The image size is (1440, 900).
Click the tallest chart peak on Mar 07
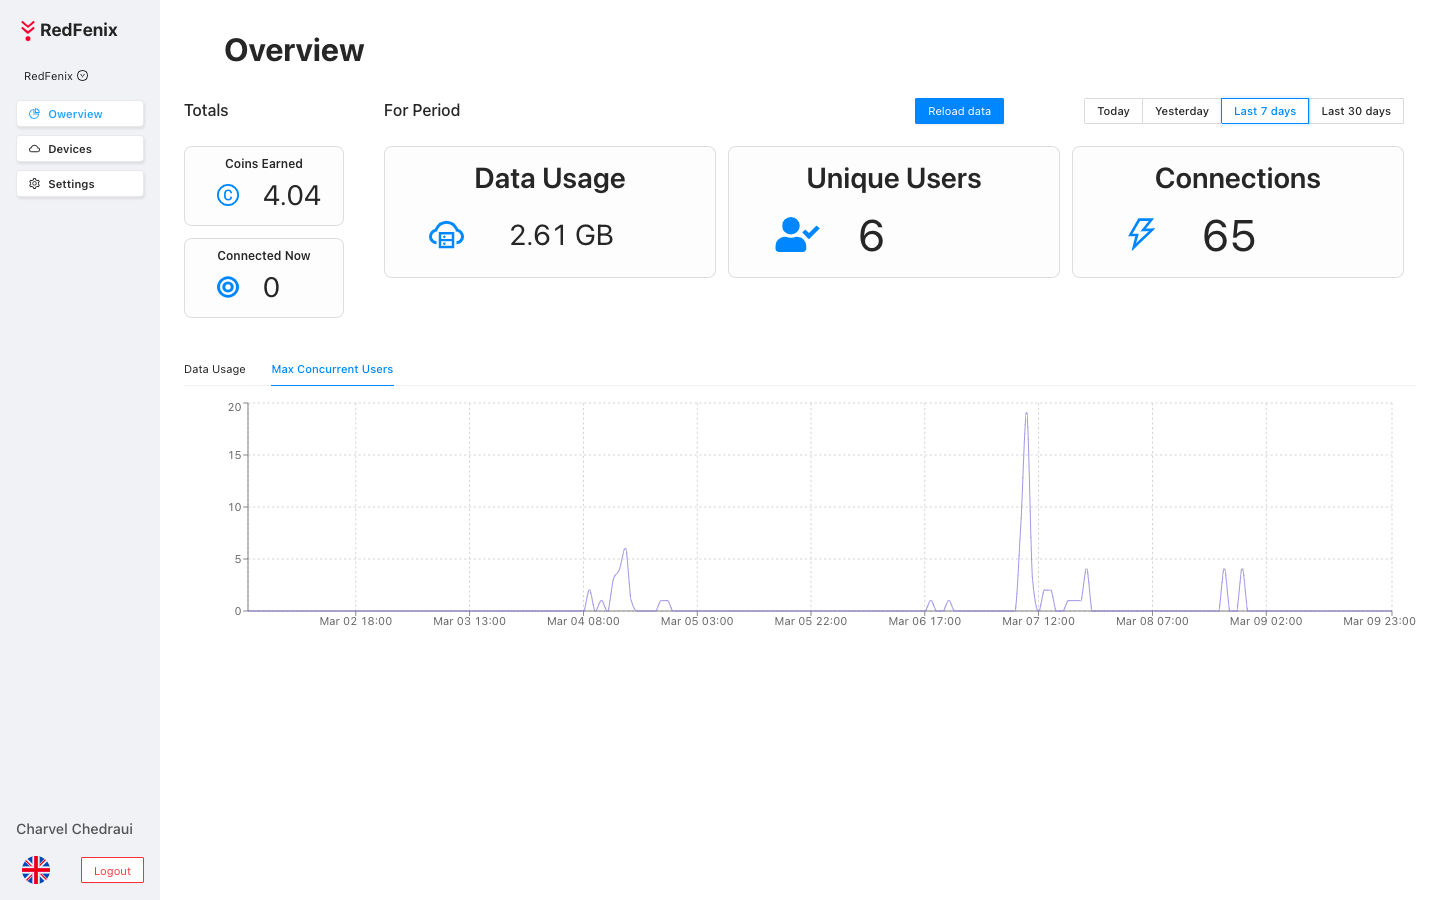1026,414
